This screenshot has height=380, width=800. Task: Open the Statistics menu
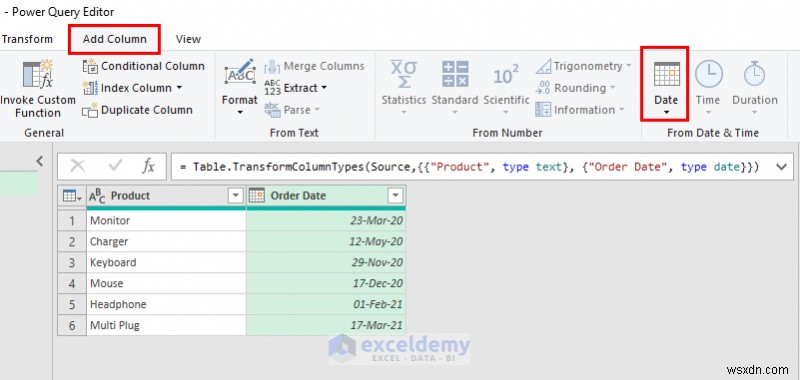click(x=404, y=88)
